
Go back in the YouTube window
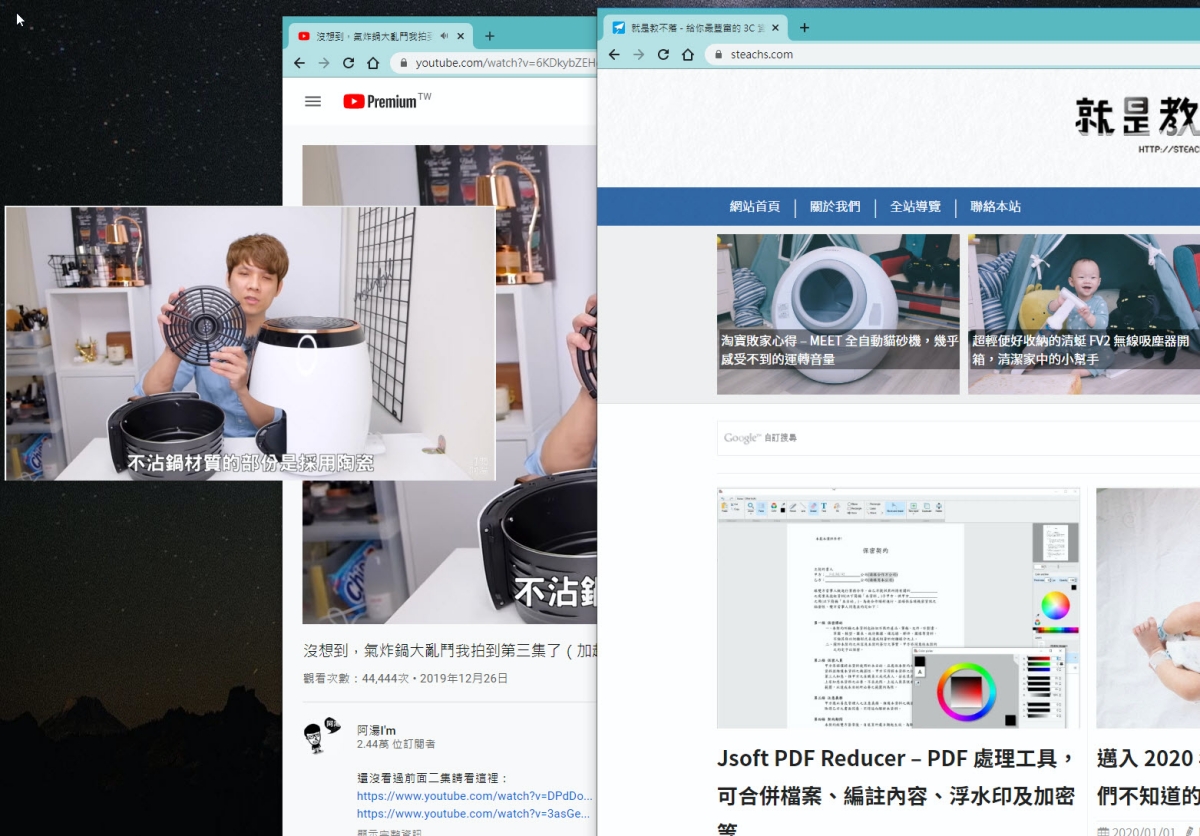tap(299, 63)
